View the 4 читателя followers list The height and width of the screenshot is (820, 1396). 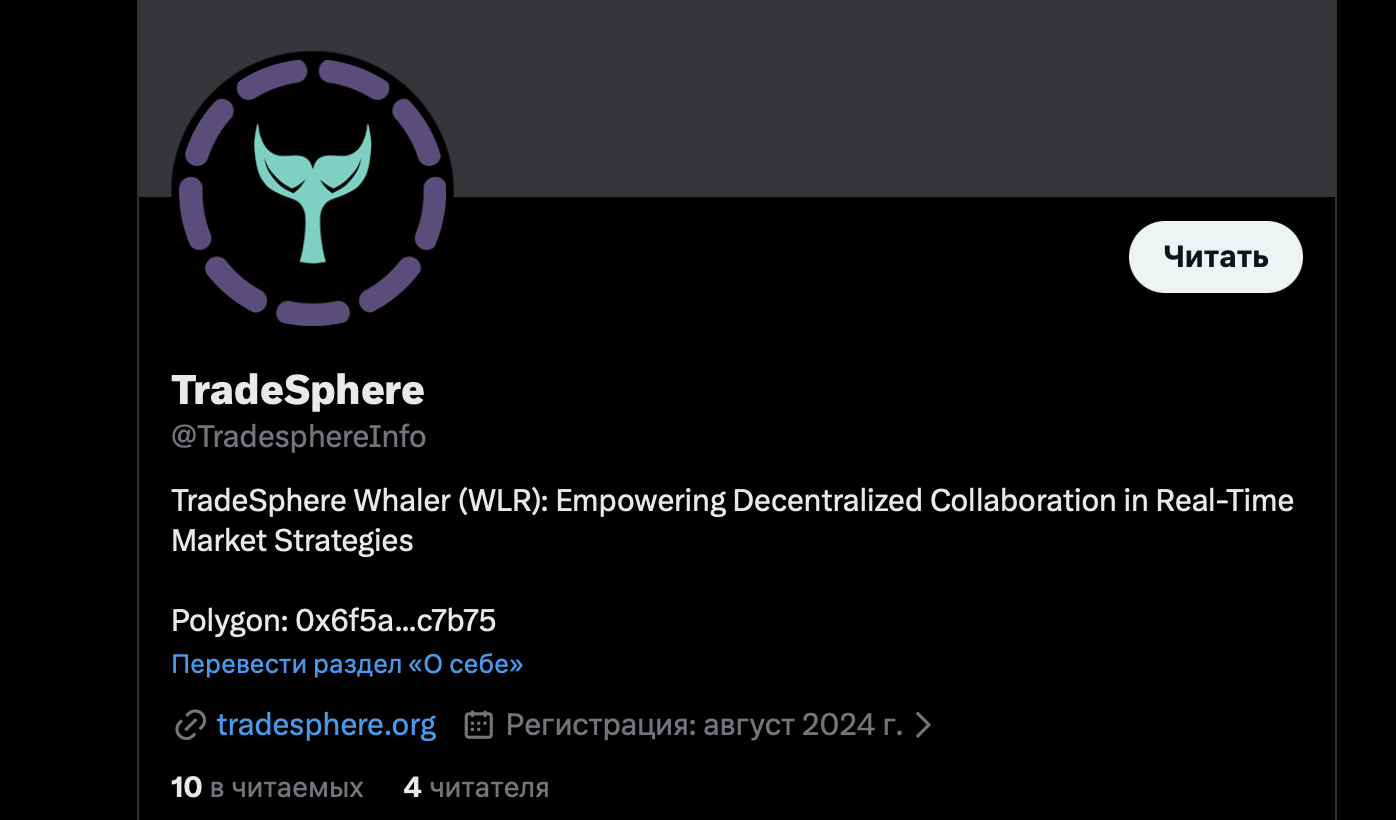[476, 787]
